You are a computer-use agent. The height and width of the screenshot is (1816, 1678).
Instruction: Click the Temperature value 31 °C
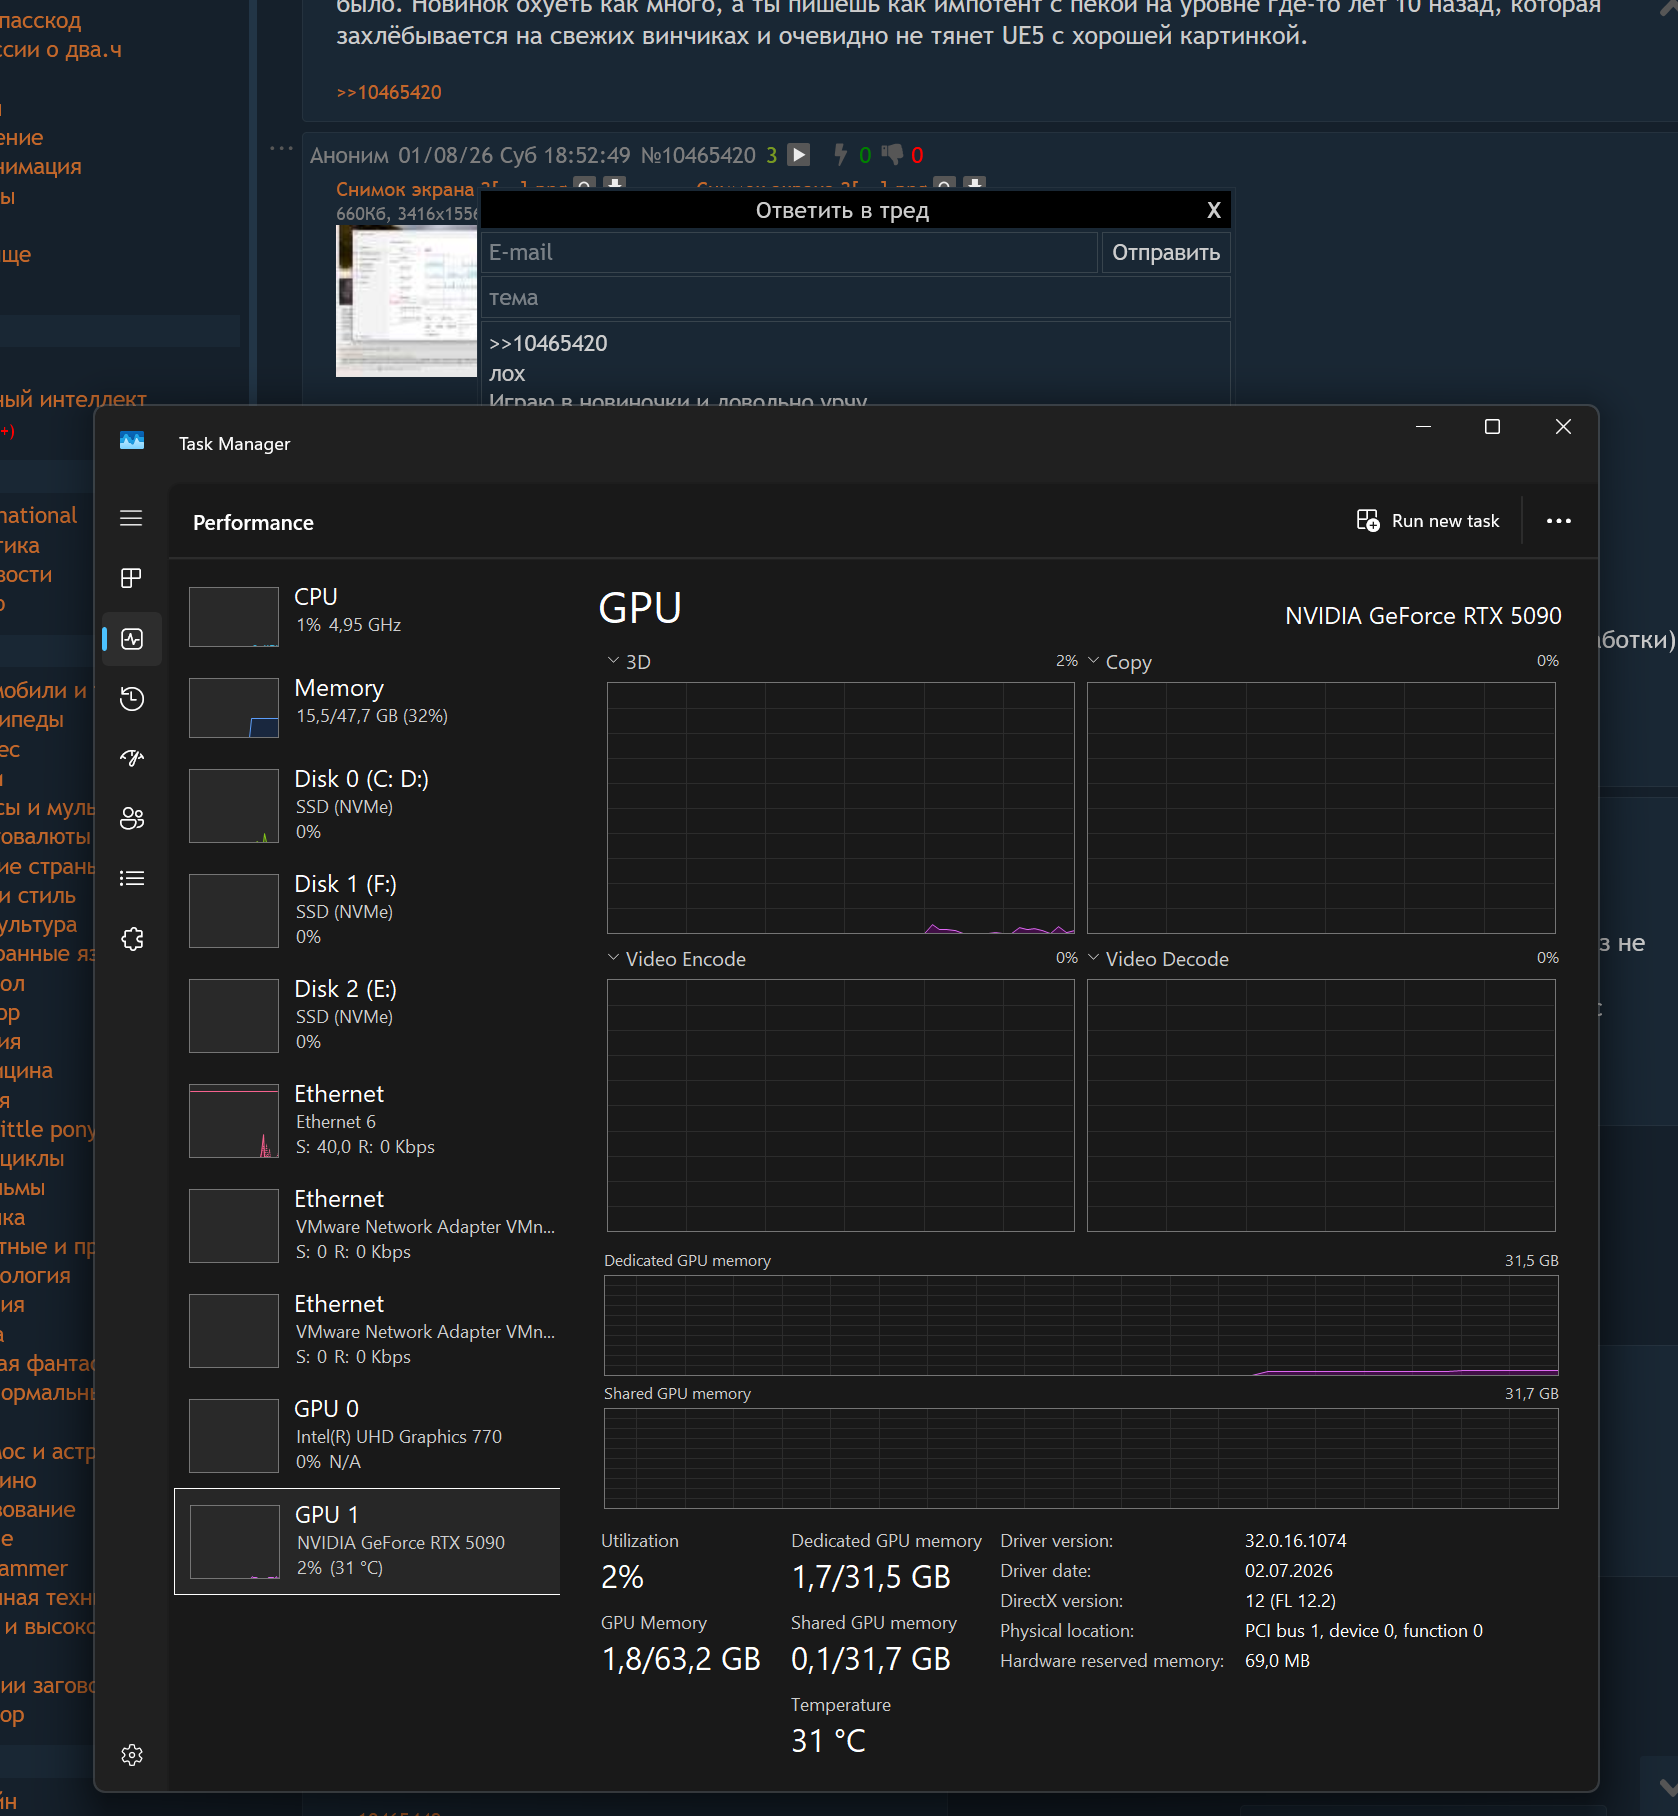click(829, 1741)
